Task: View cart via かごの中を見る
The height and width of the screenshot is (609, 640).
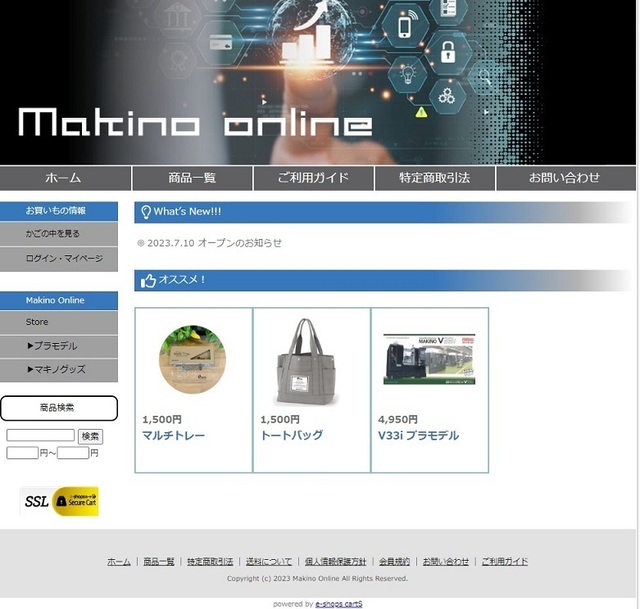Action: coord(59,234)
